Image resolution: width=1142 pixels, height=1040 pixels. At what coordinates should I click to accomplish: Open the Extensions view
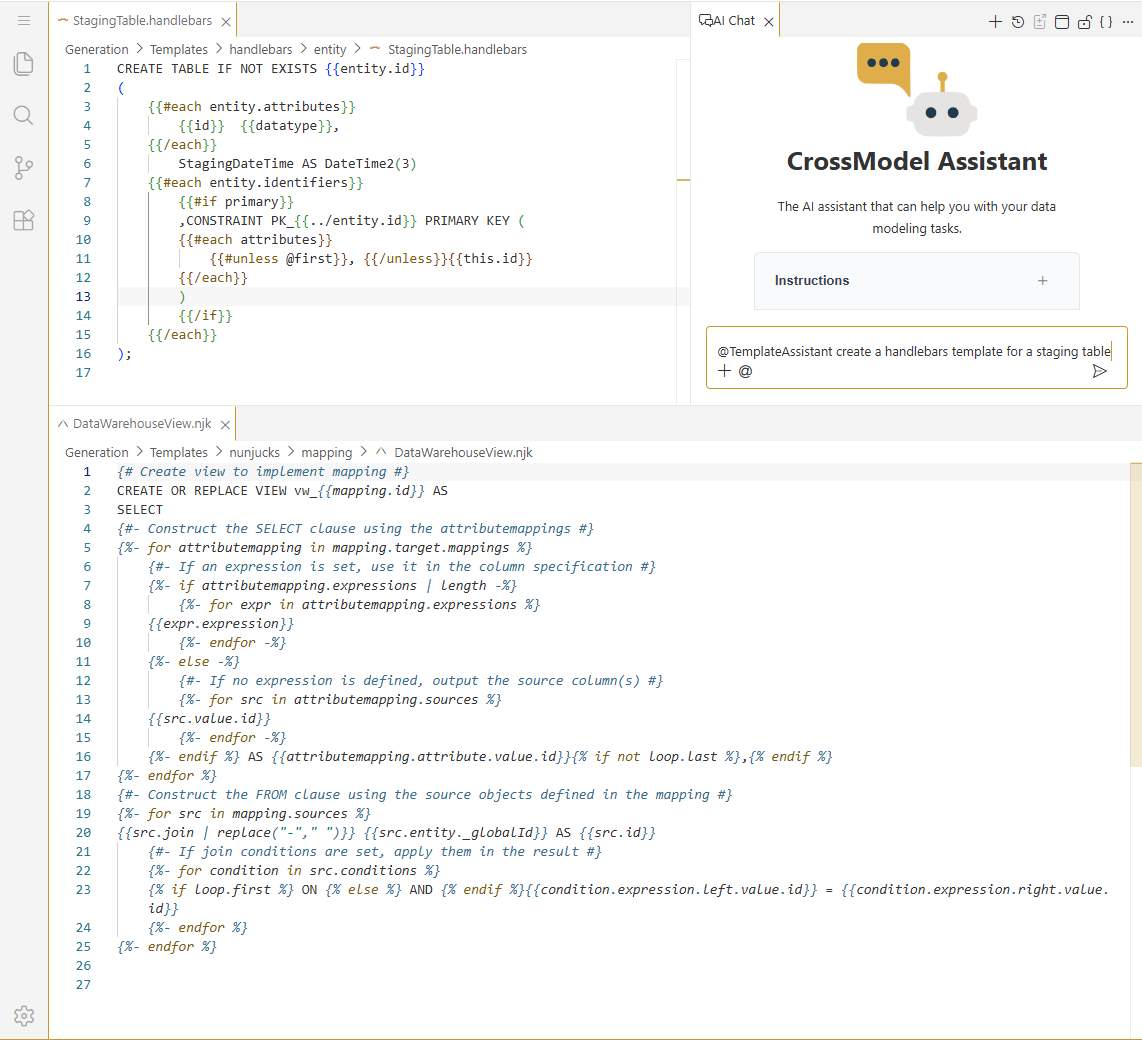[x=24, y=220]
